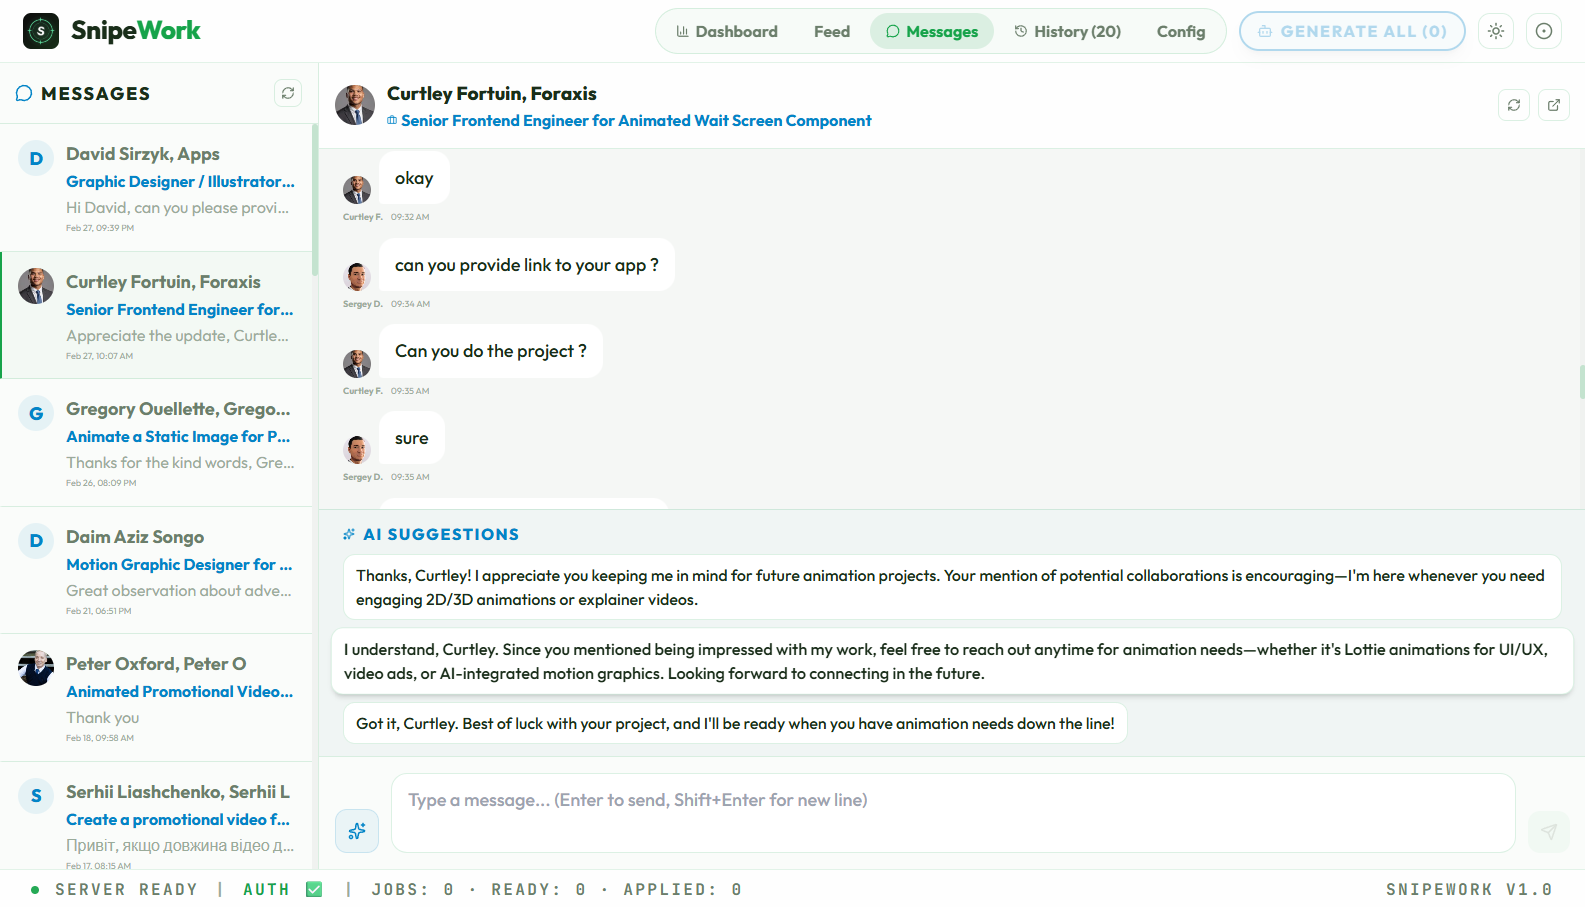Refresh the Curtley Fortuin conversation
This screenshot has width=1585, height=907.
coord(1514,105)
